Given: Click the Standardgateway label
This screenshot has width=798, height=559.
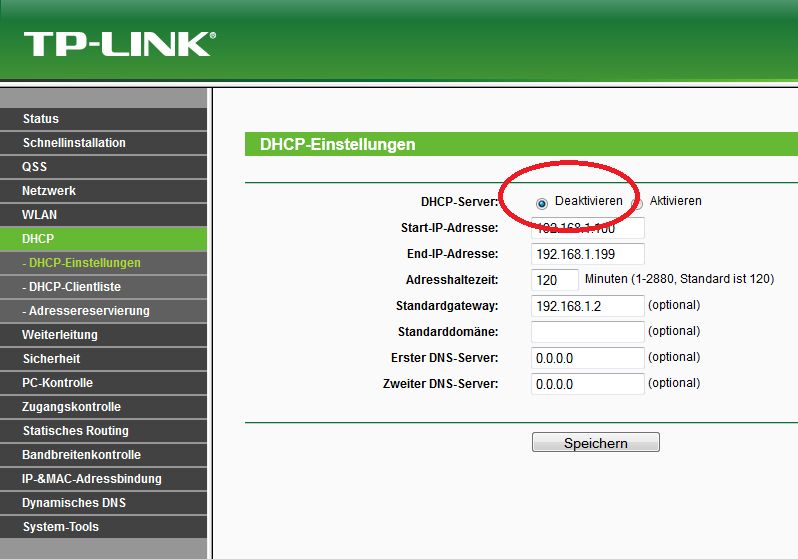Looking at the screenshot, I should (x=447, y=306).
